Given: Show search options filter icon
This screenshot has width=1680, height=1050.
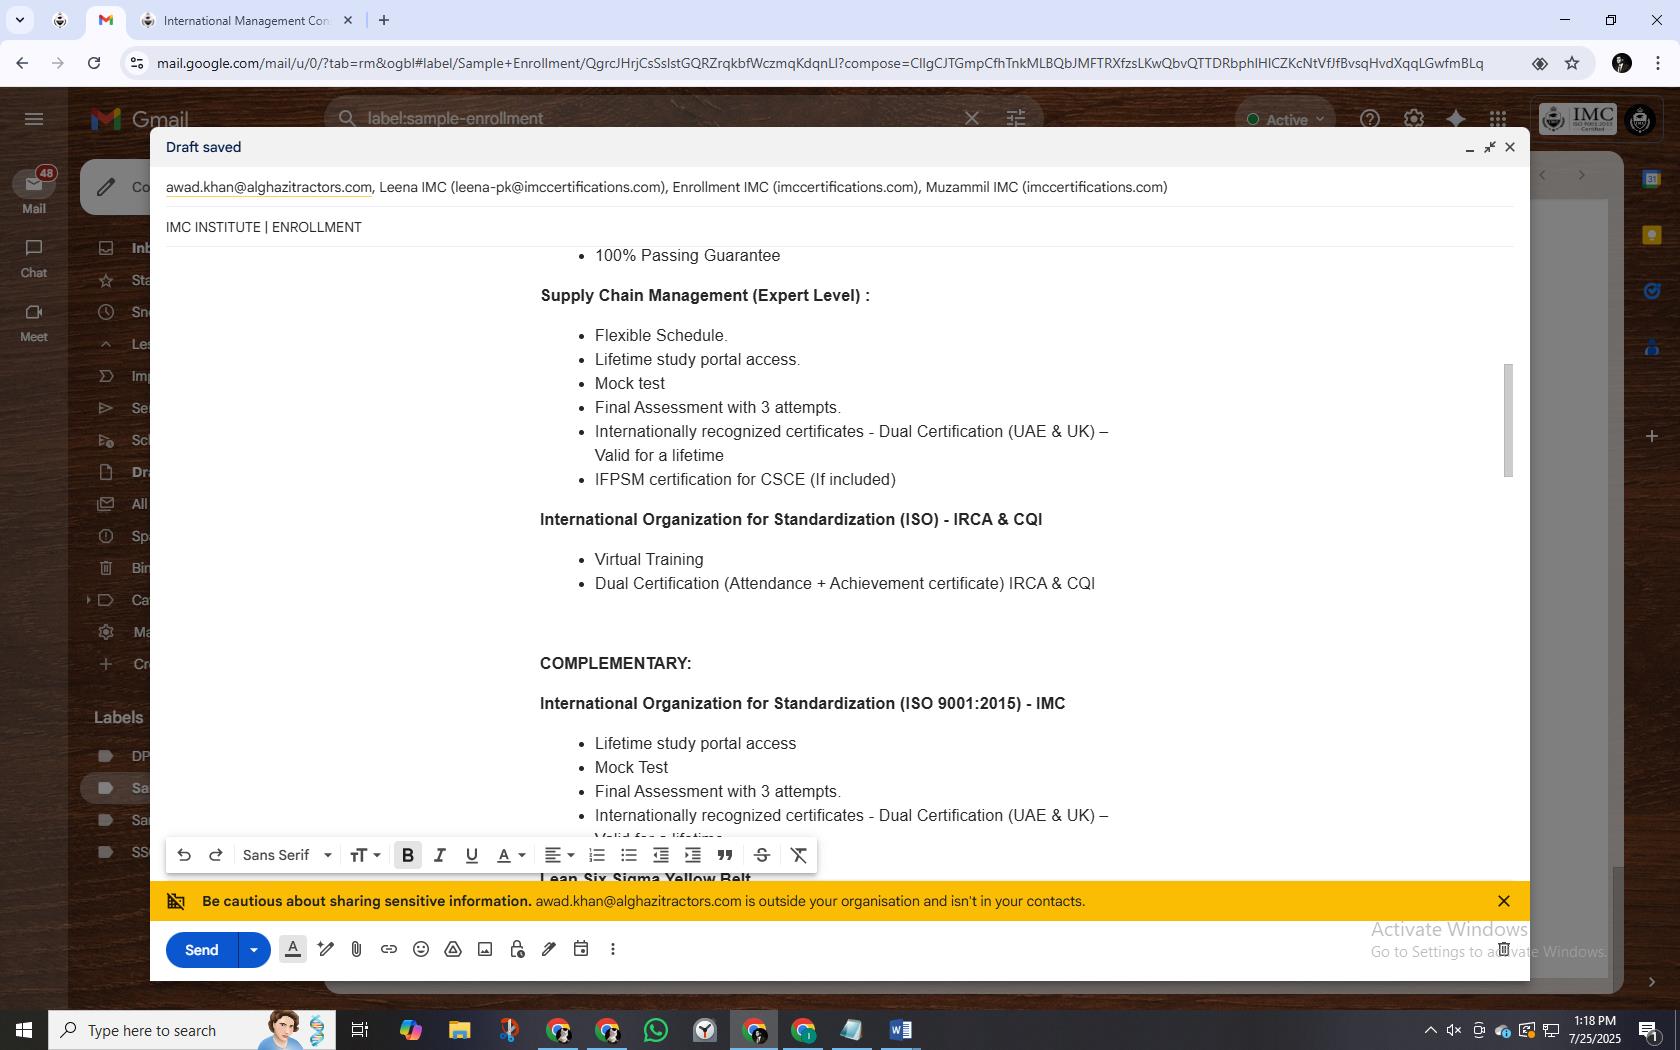Looking at the screenshot, I should tap(1016, 118).
